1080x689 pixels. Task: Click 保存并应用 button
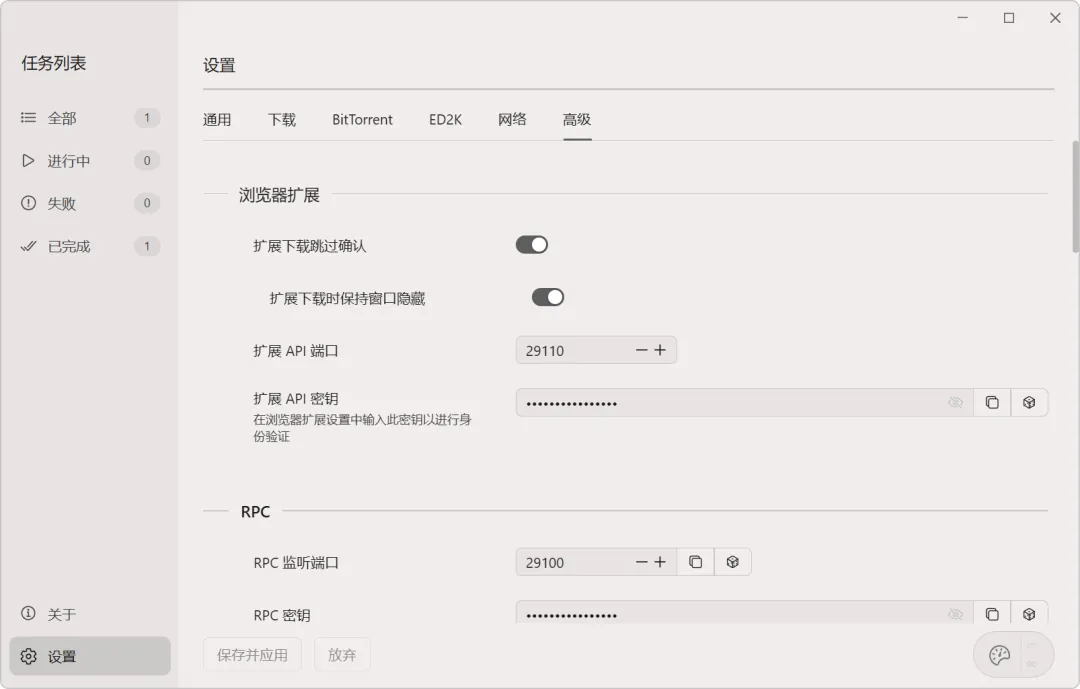point(252,655)
